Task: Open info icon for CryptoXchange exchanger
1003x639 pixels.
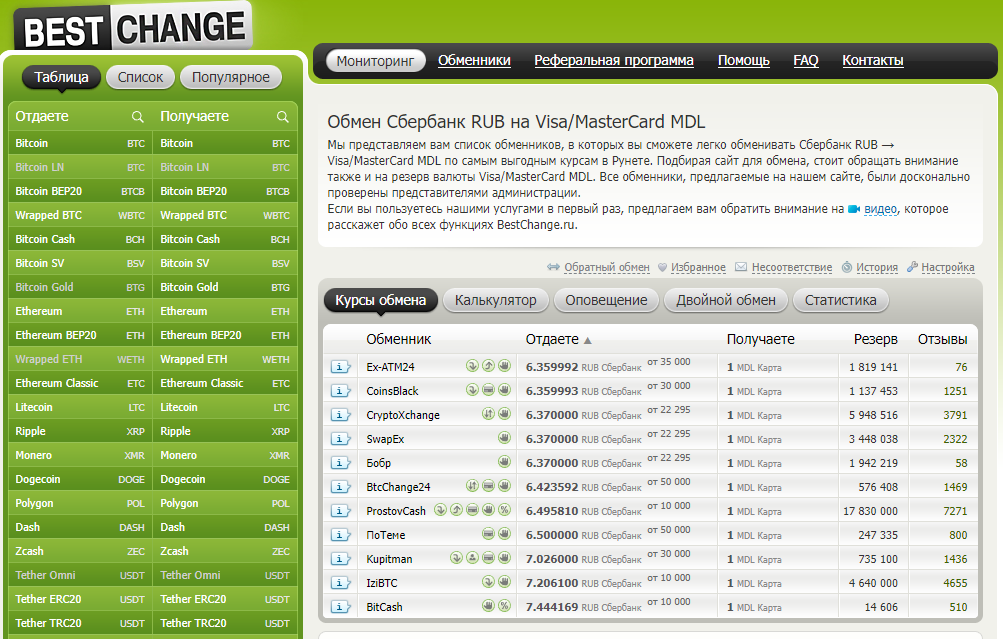Action: point(340,415)
